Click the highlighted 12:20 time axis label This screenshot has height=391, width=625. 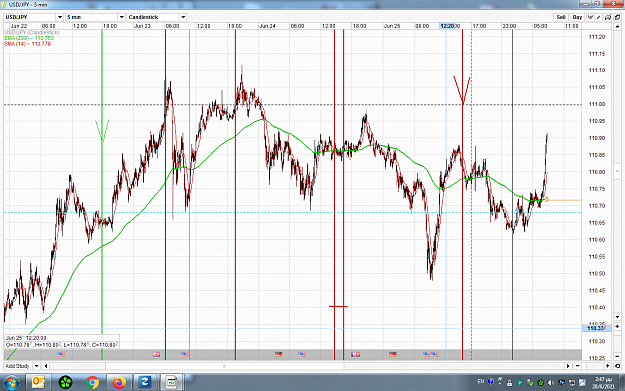pyautogui.click(x=447, y=26)
